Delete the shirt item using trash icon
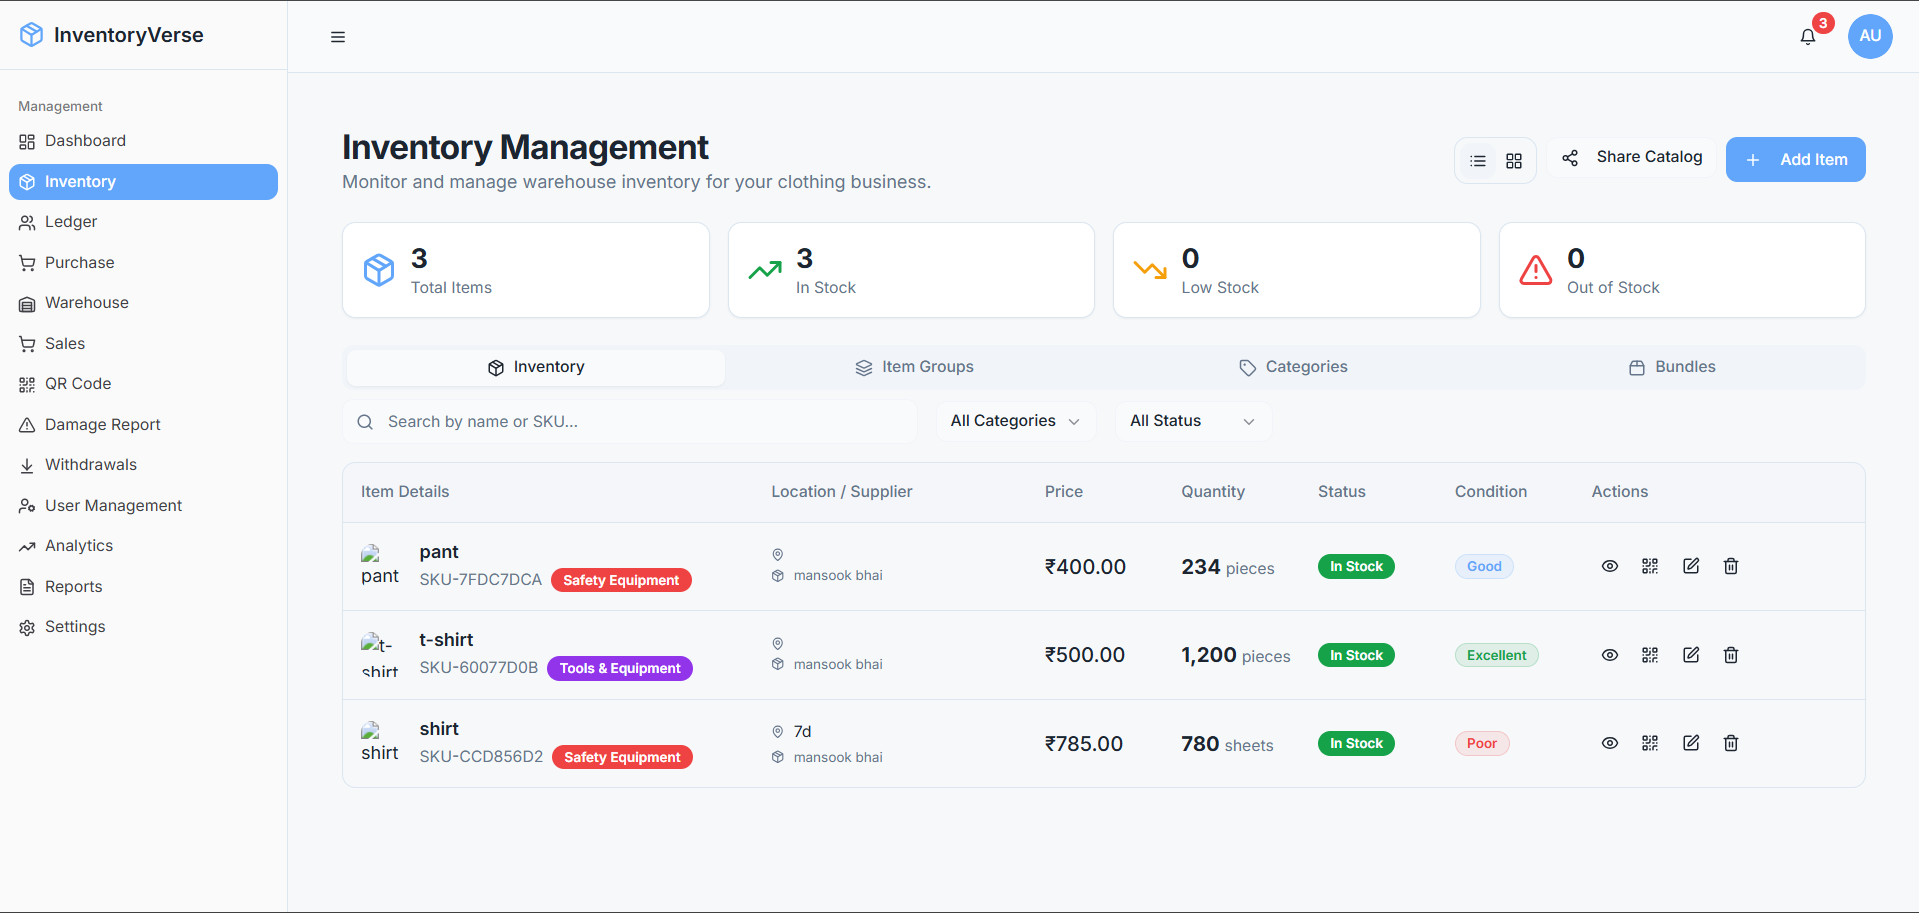This screenshot has height=913, width=1919. pyautogui.click(x=1731, y=743)
